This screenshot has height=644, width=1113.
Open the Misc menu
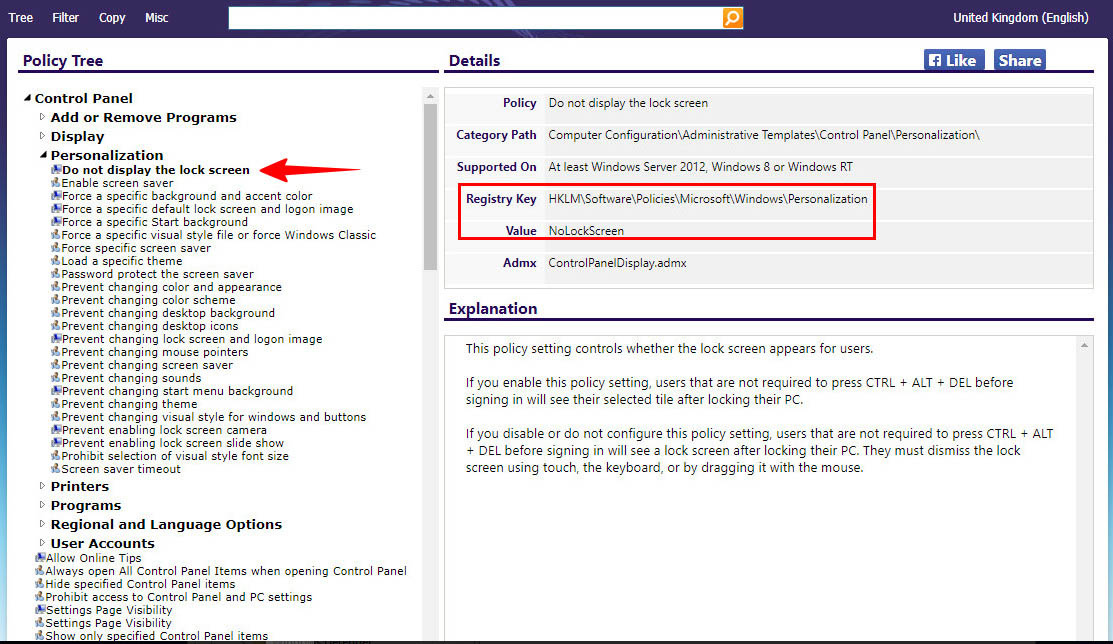click(x=156, y=18)
